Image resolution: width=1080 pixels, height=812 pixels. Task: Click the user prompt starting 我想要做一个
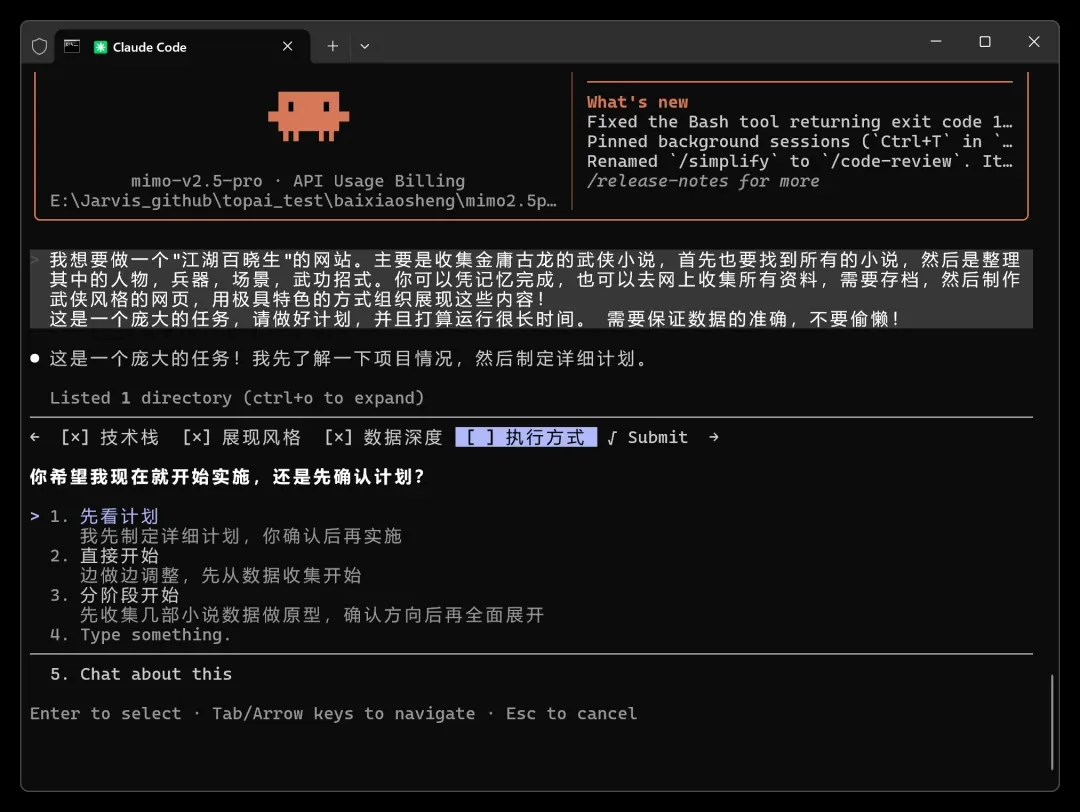tap(532, 289)
